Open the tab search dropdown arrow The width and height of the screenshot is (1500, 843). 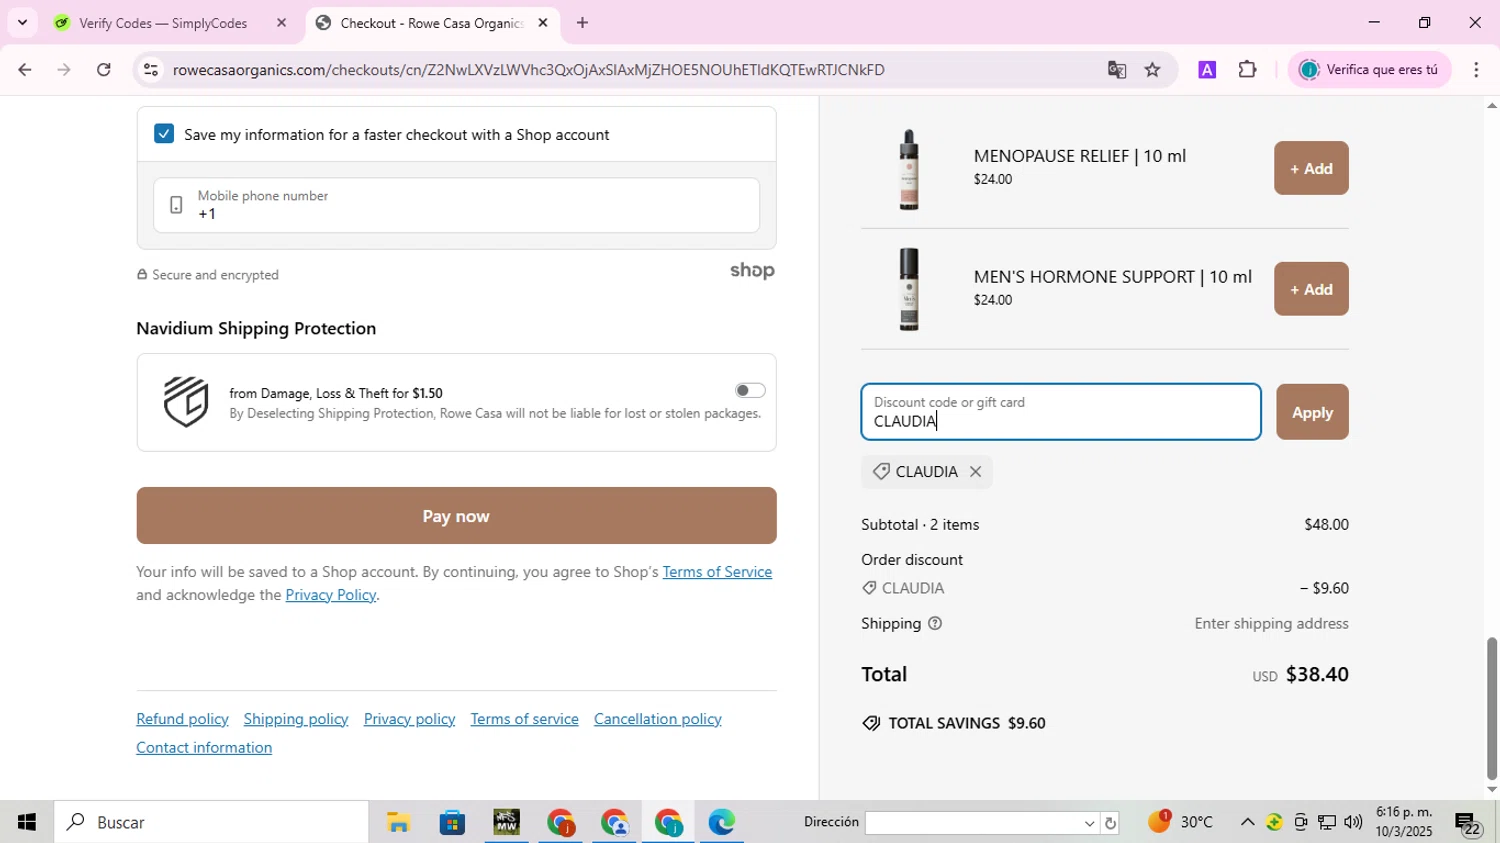[22, 22]
